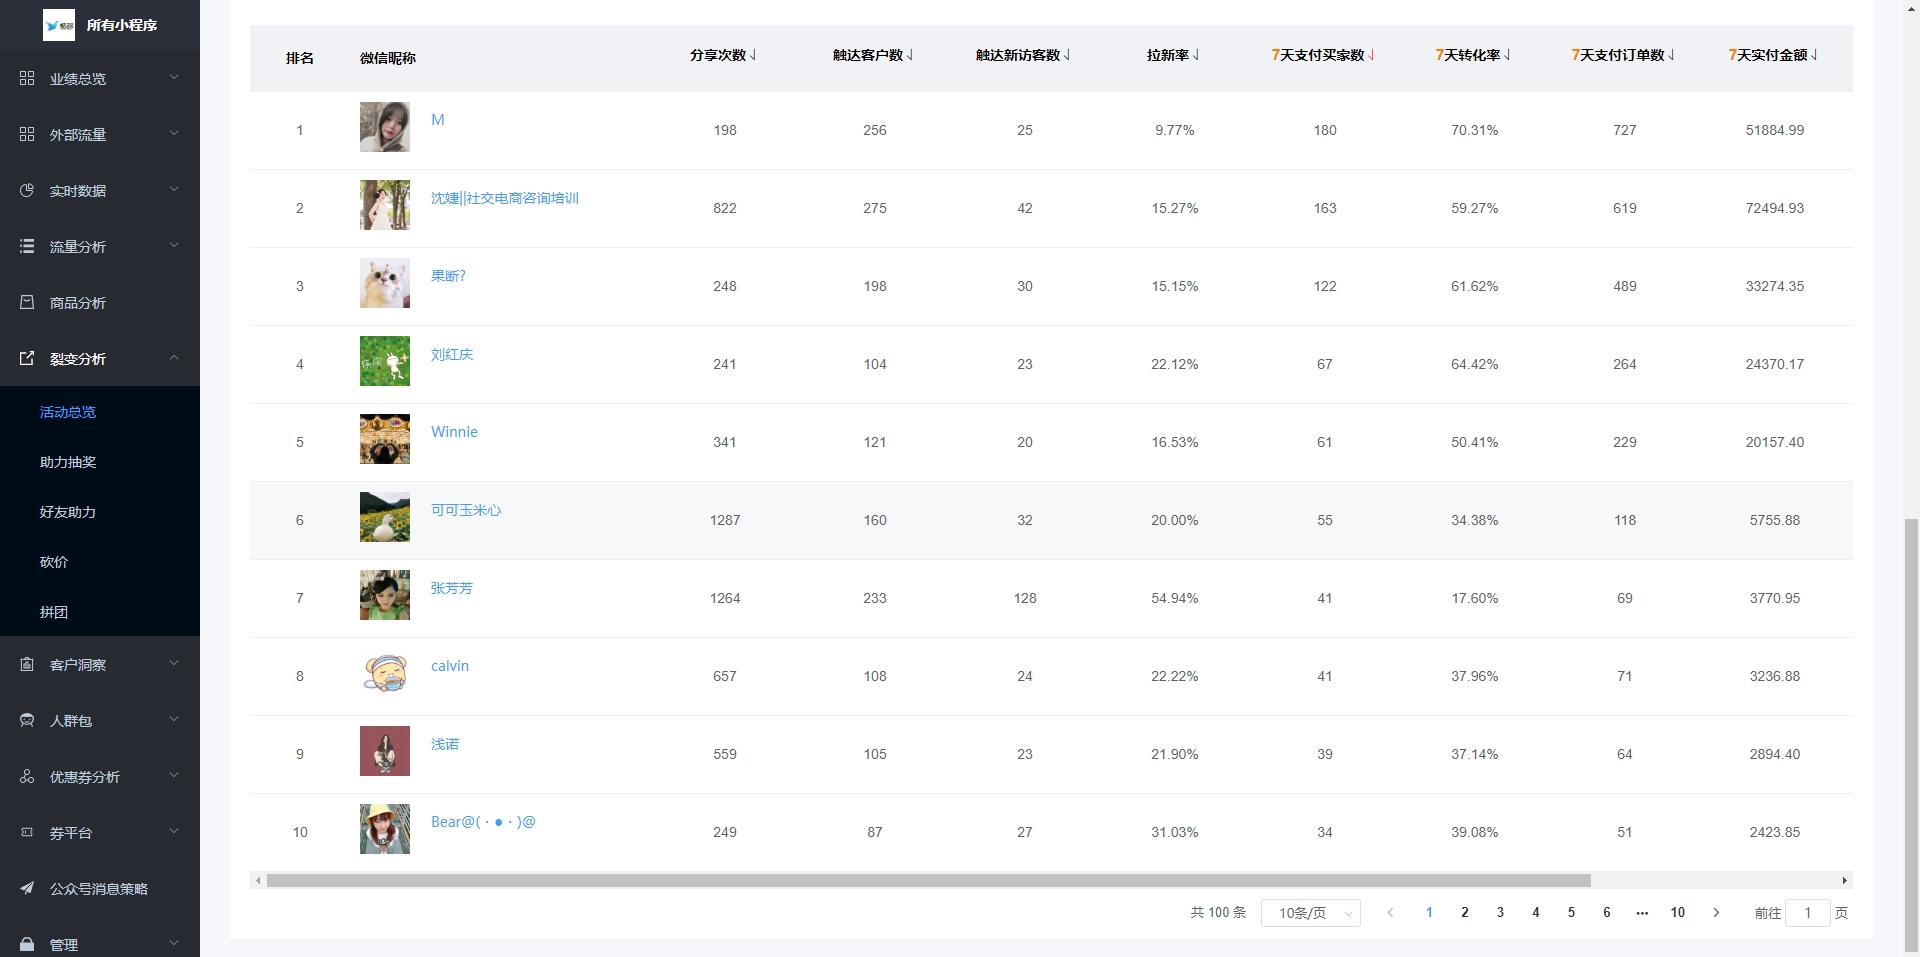Click the 流量分析 list icon
The image size is (1920, 957).
tap(27, 246)
